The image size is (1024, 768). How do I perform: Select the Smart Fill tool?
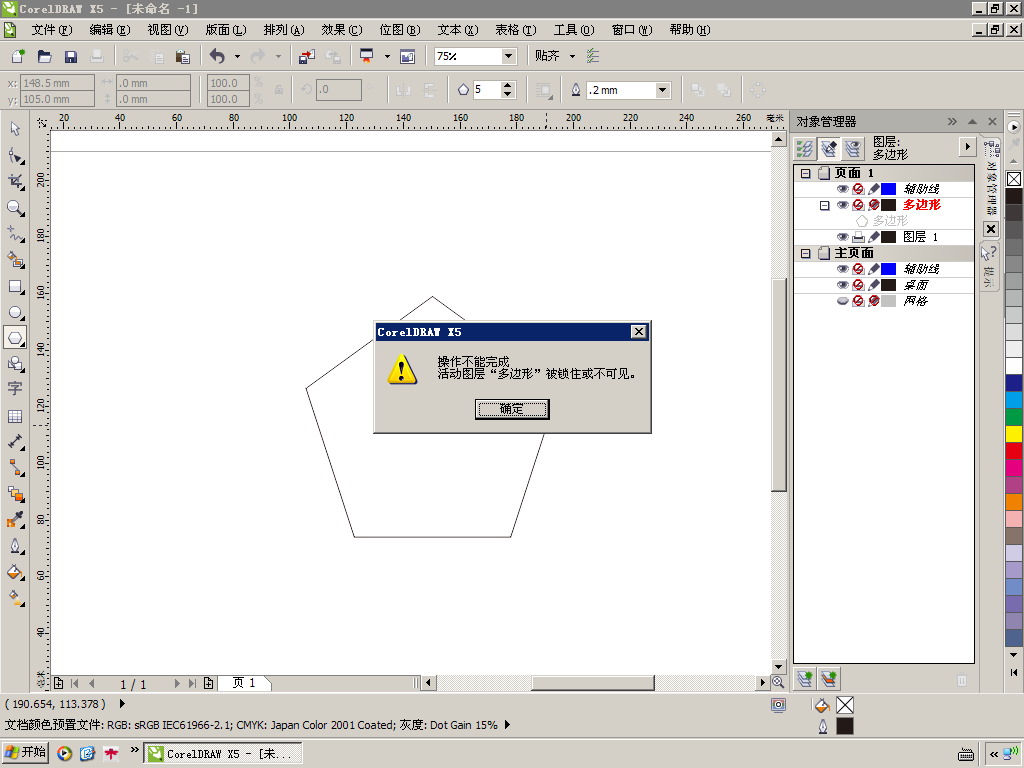(15, 260)
